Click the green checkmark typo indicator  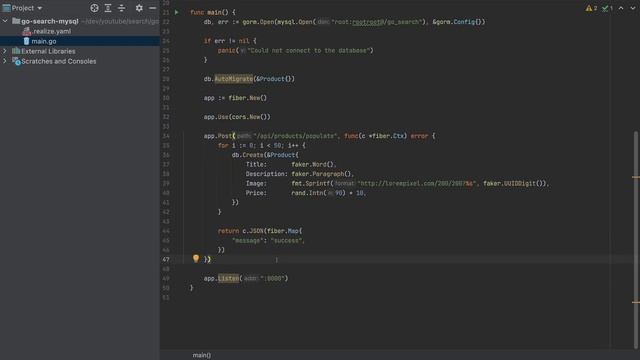(x=607, y=8)
